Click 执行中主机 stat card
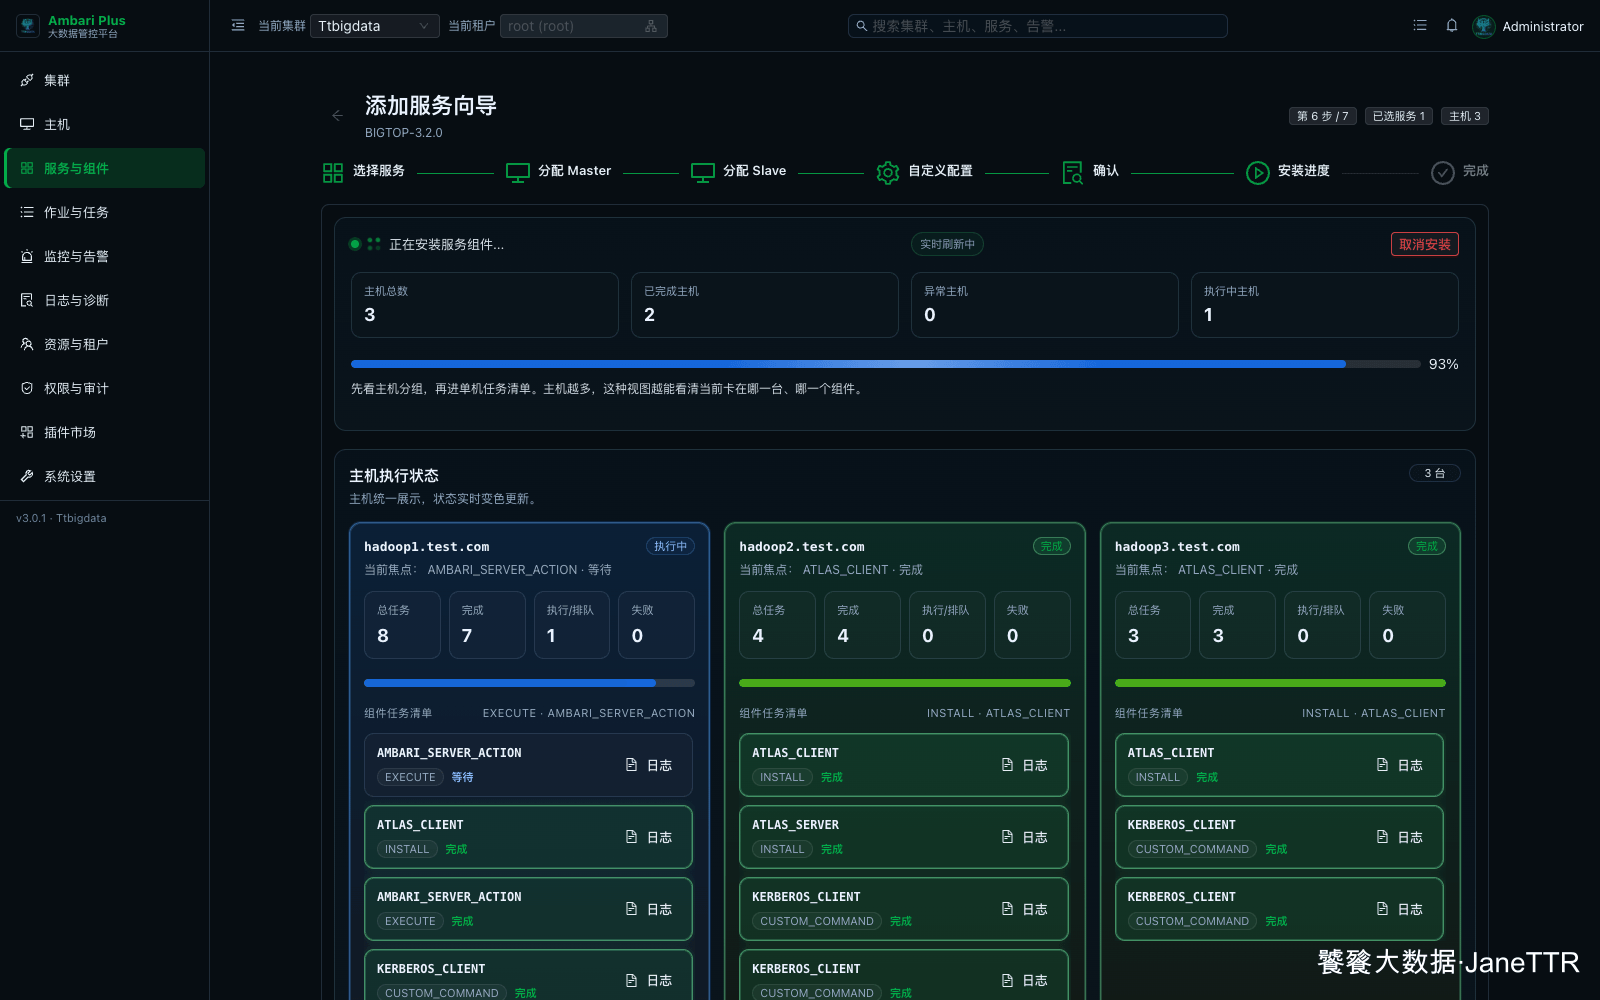 [x=1325, y=305]
